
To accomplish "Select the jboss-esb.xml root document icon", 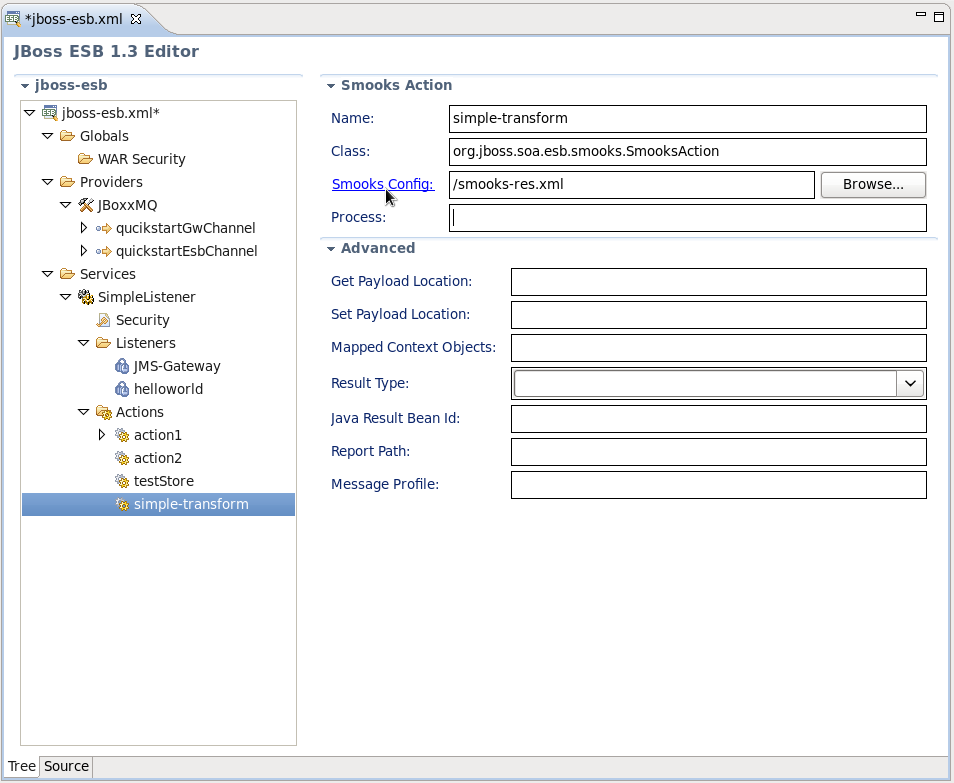I will (x=49, y=112).
